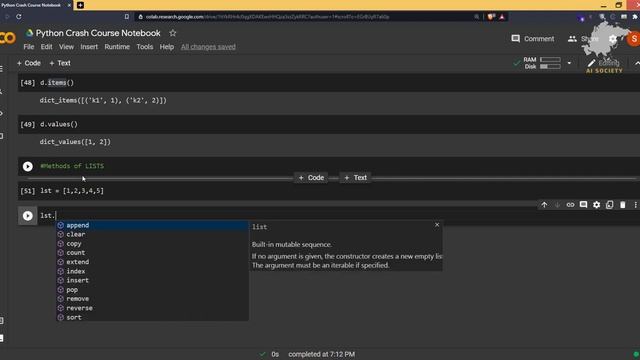
Task: Open the user account avatar
Action: point(633,39)
